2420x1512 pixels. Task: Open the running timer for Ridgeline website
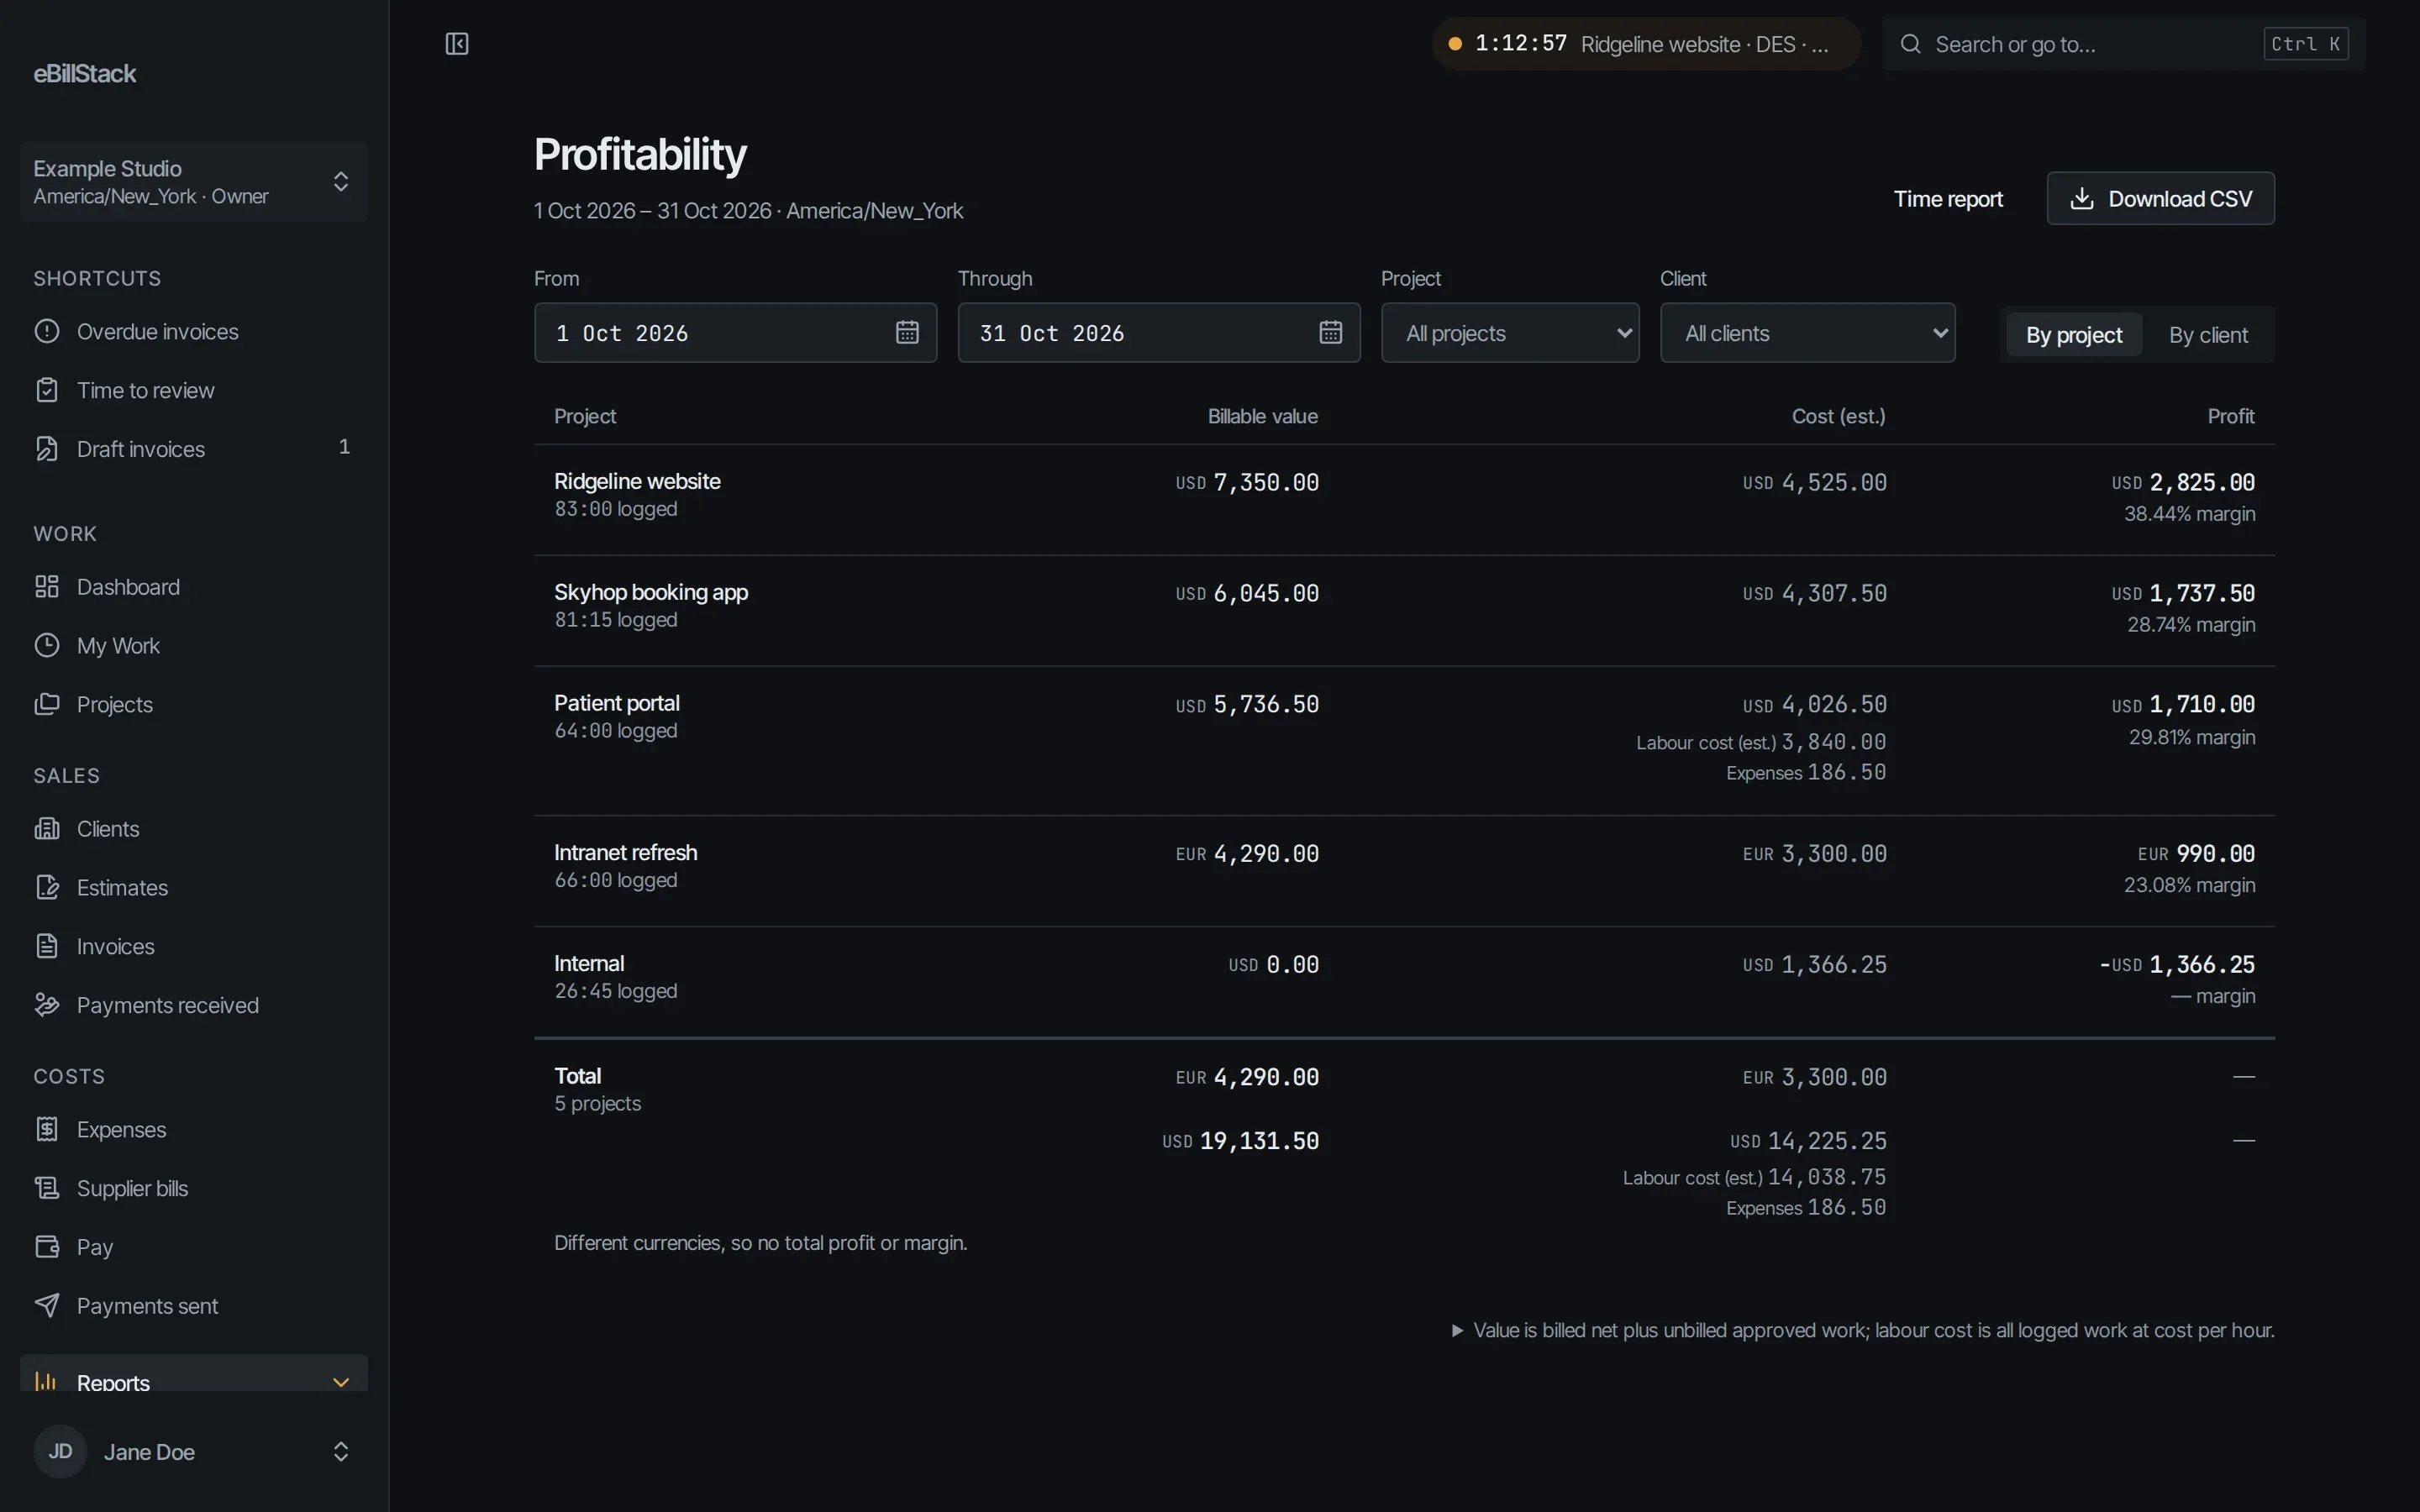click(x=1646, y=44)
